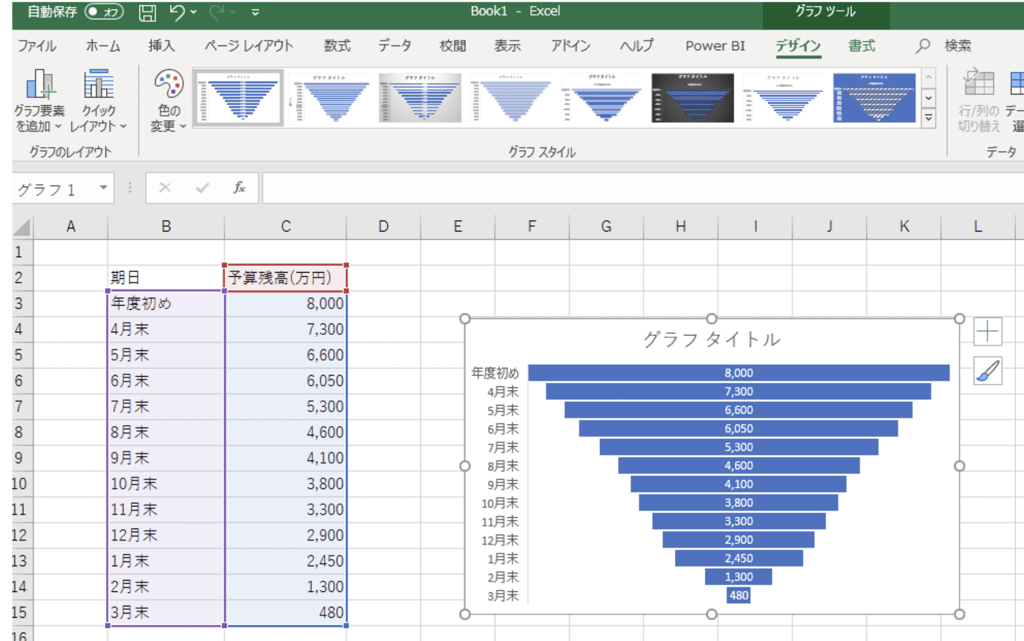The height and width of the screenshot is (641, 1024).
Task: Toggle the 自動保存 AutoSave switch
Action: 104,12
